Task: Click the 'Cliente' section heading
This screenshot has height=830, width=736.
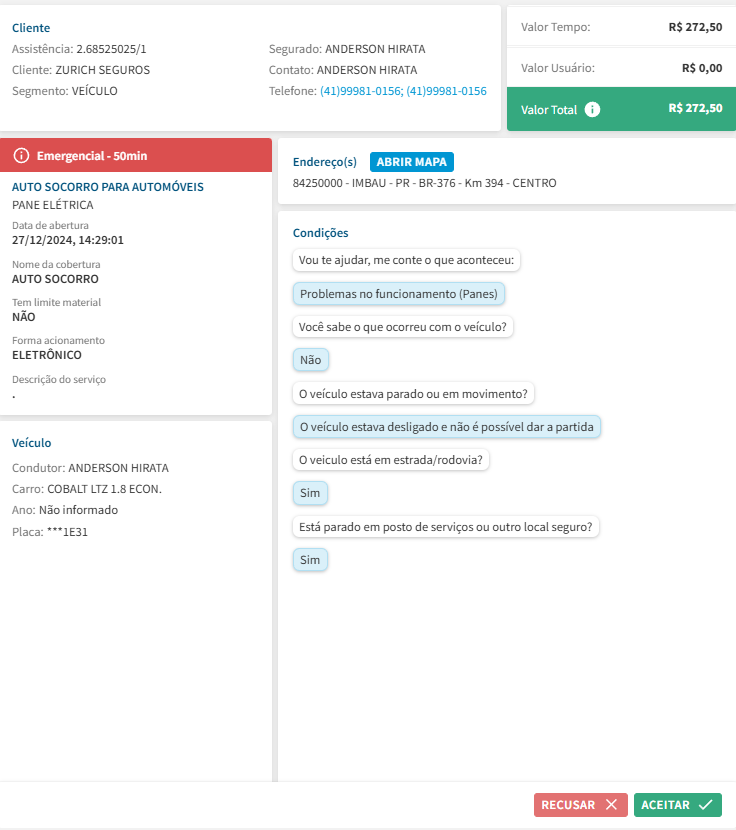Action: 31,28
